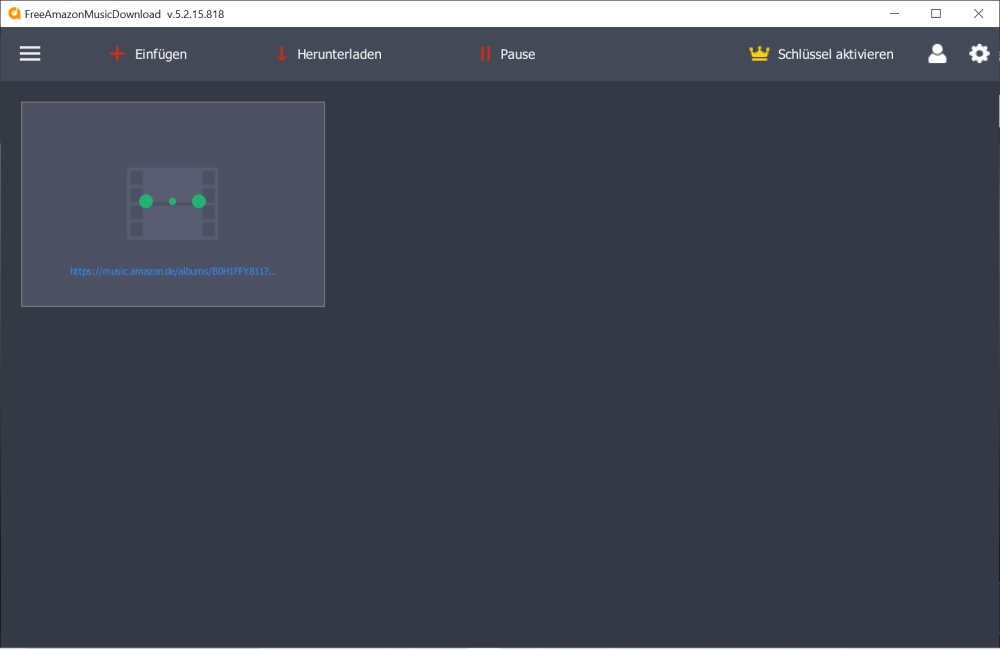Select the loading film-strip thumbnail
The width and height of the screenshot is (1000, 649).
[x=172, y=203]
